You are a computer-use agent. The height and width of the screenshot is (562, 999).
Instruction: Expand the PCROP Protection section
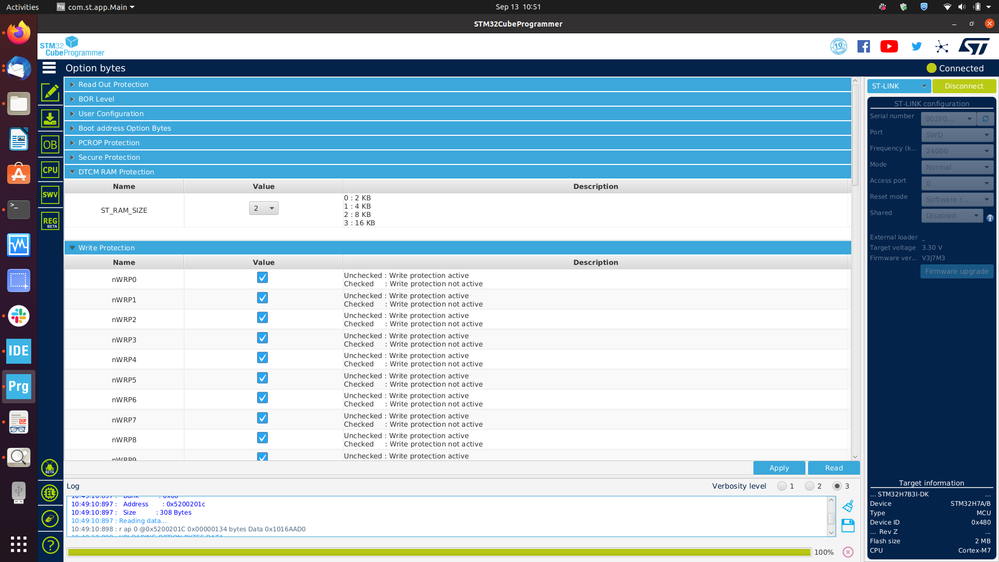[457, 143]
